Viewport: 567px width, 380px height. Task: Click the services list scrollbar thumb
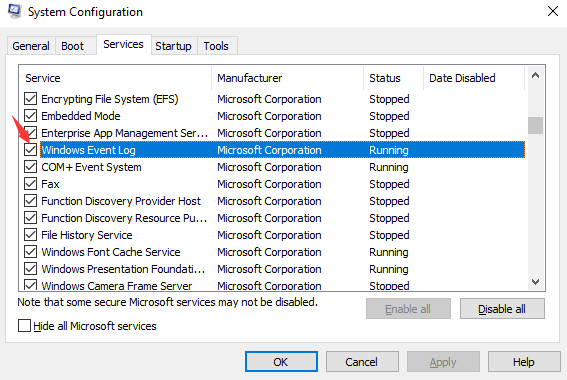pos(536,125)
